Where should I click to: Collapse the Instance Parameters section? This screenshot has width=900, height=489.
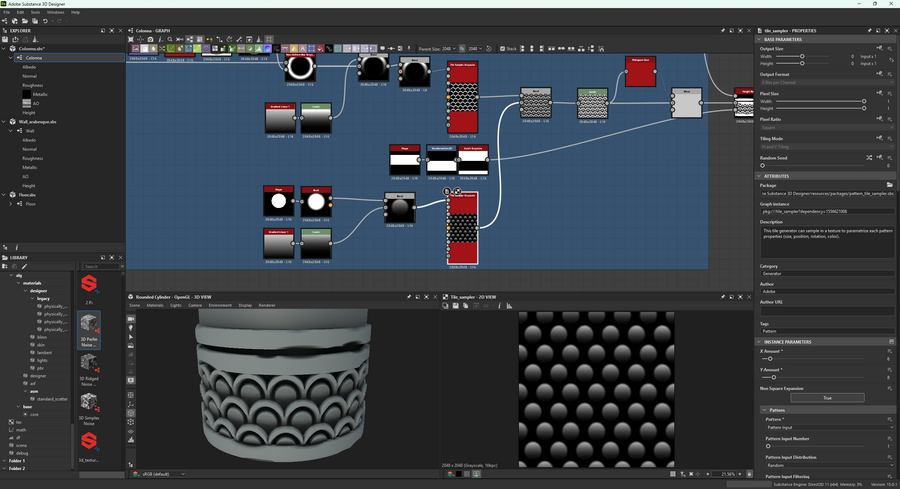point(758,341)
